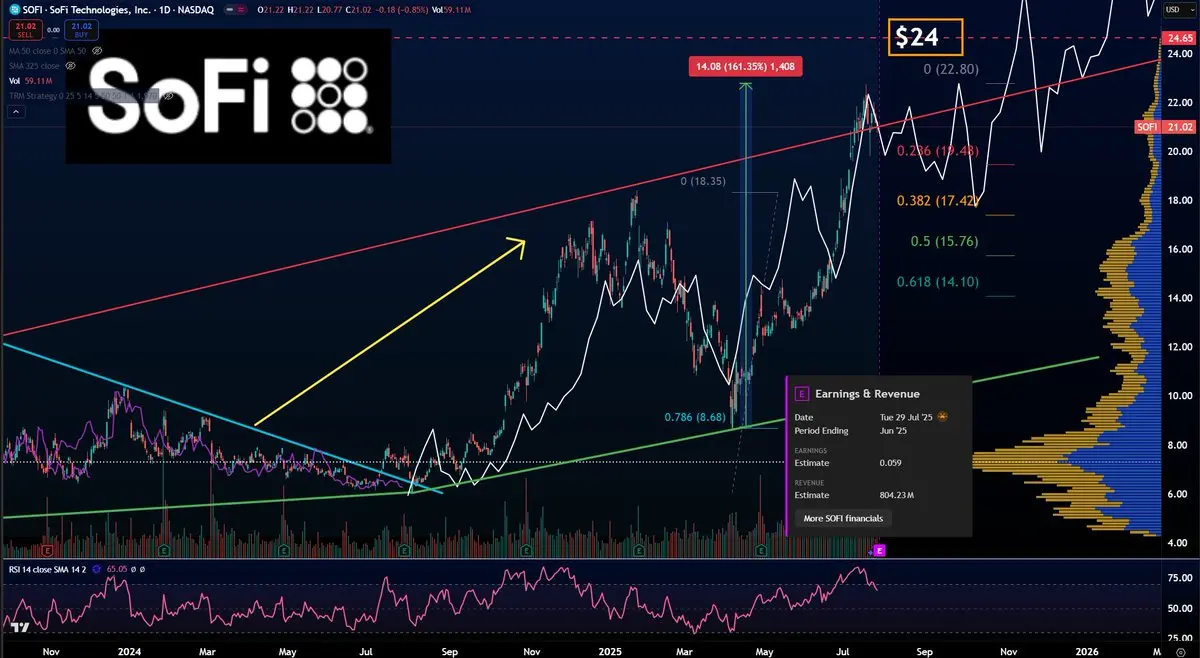
Task: Select the Vol 59.11M legend entry
Action: pos(31,81)
